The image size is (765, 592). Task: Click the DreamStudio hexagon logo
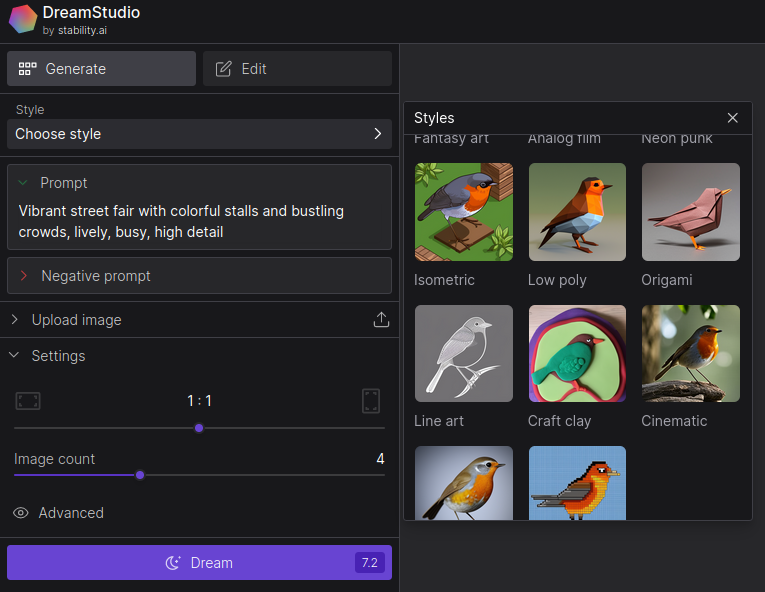click(x=23, y=20)
